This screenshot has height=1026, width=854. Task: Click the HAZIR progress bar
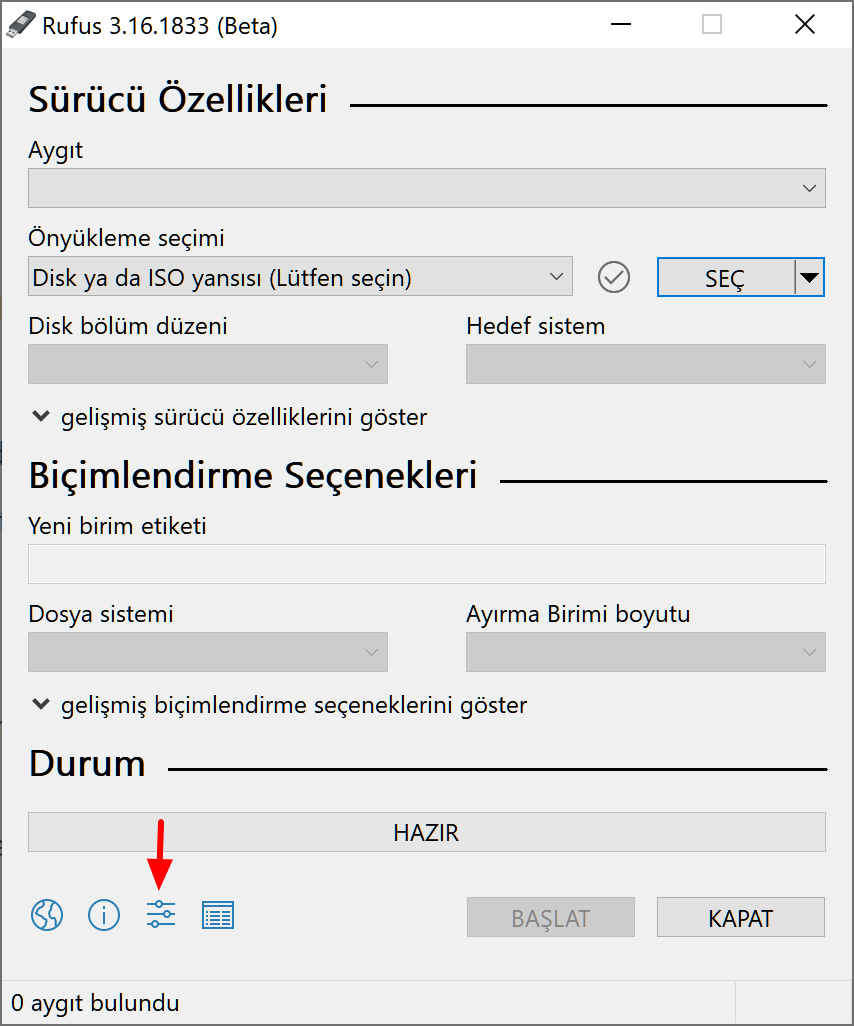coord(427,832)
